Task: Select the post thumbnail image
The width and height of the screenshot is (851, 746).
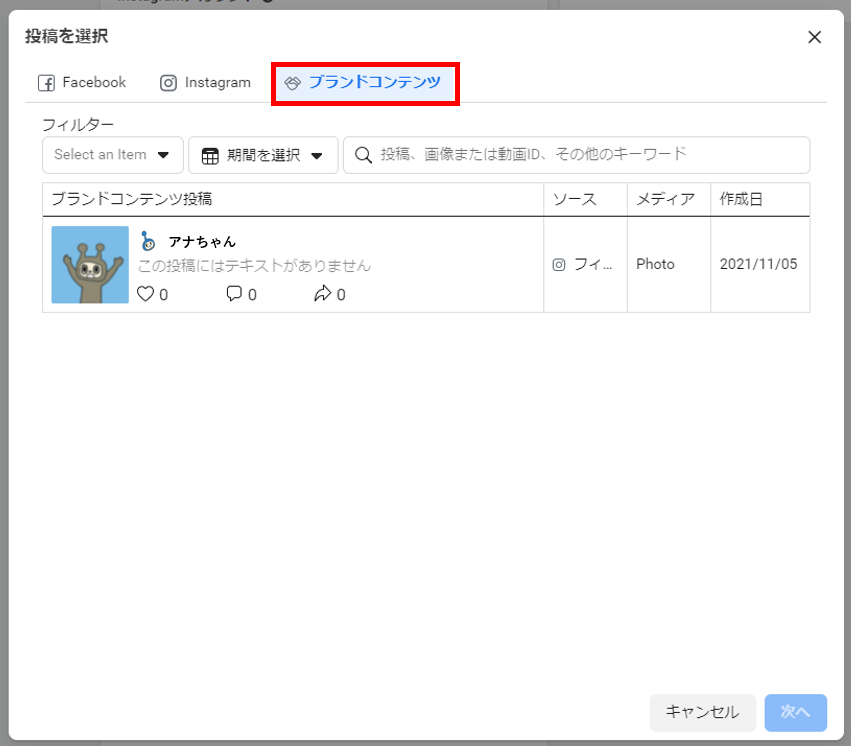Action: tap(90, 265)
